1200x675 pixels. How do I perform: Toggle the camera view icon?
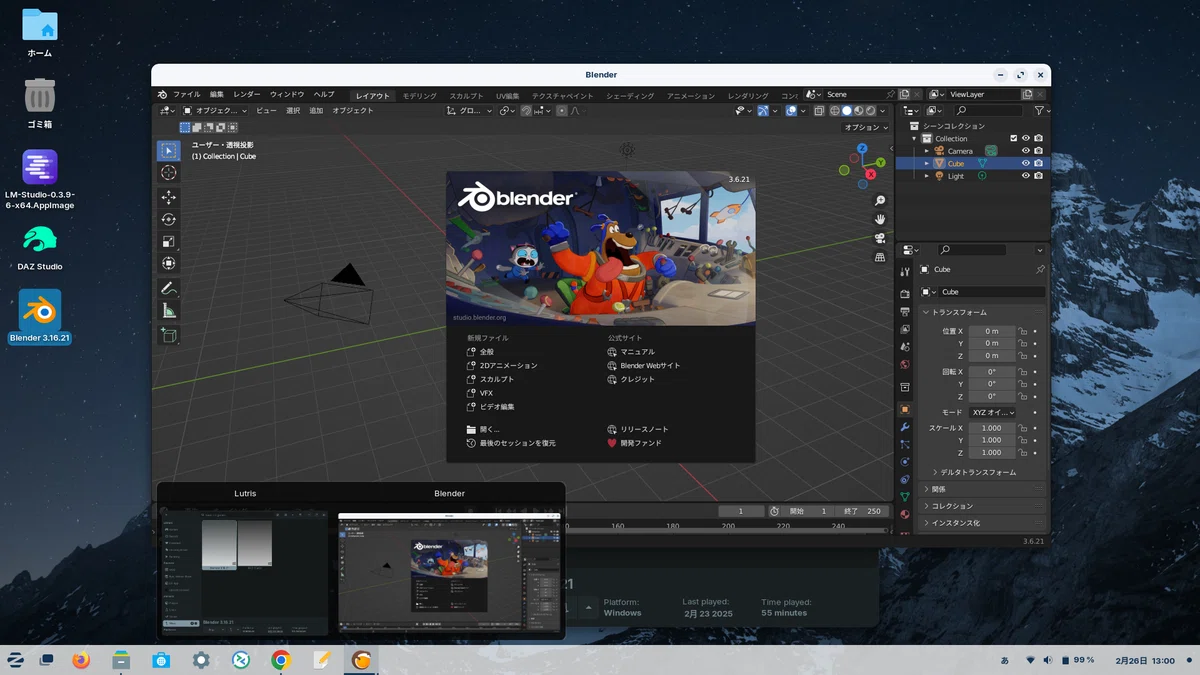pos(880,238)
